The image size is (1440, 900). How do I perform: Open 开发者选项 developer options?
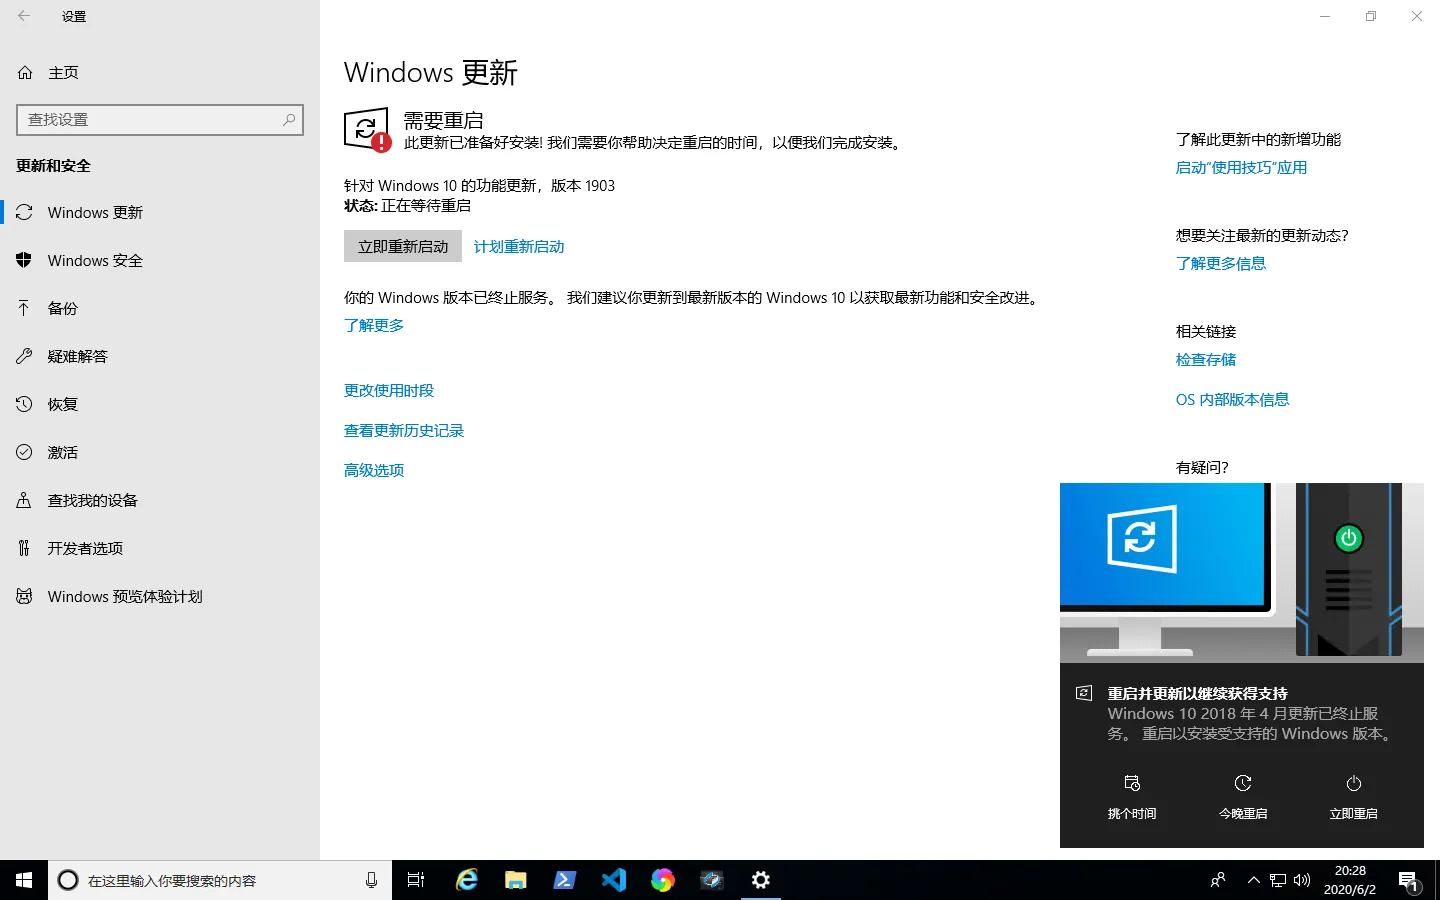(160, 548)
